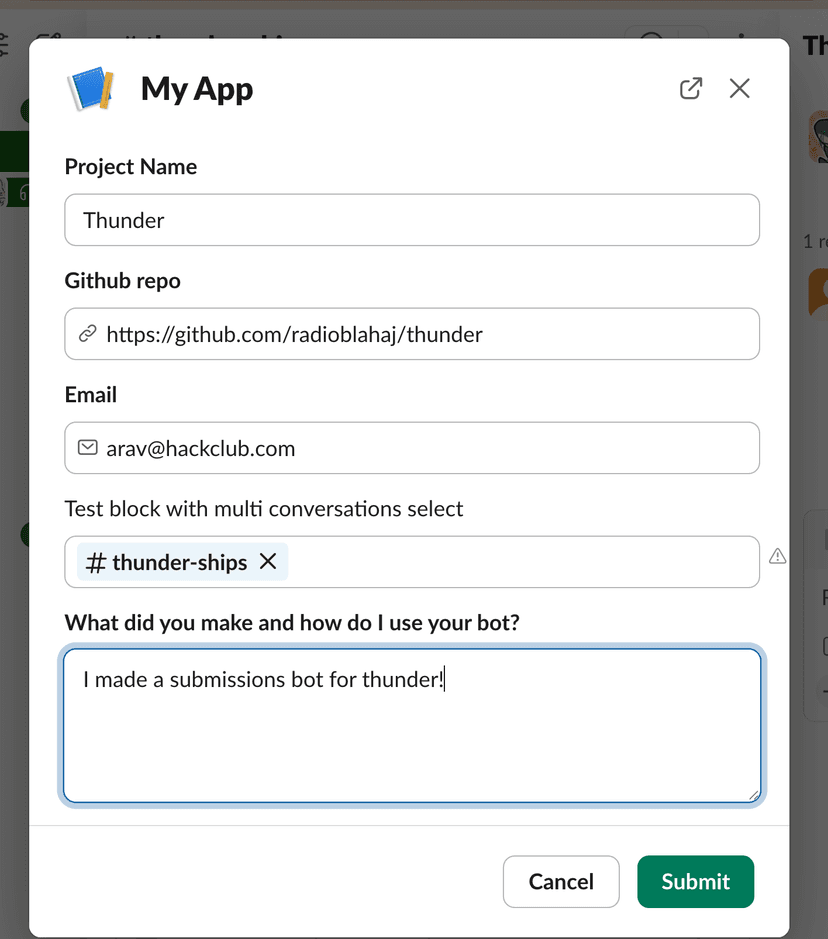Click the Github repo field label
The width and height of the screenshot is (828, 939).
click(122, 281)
